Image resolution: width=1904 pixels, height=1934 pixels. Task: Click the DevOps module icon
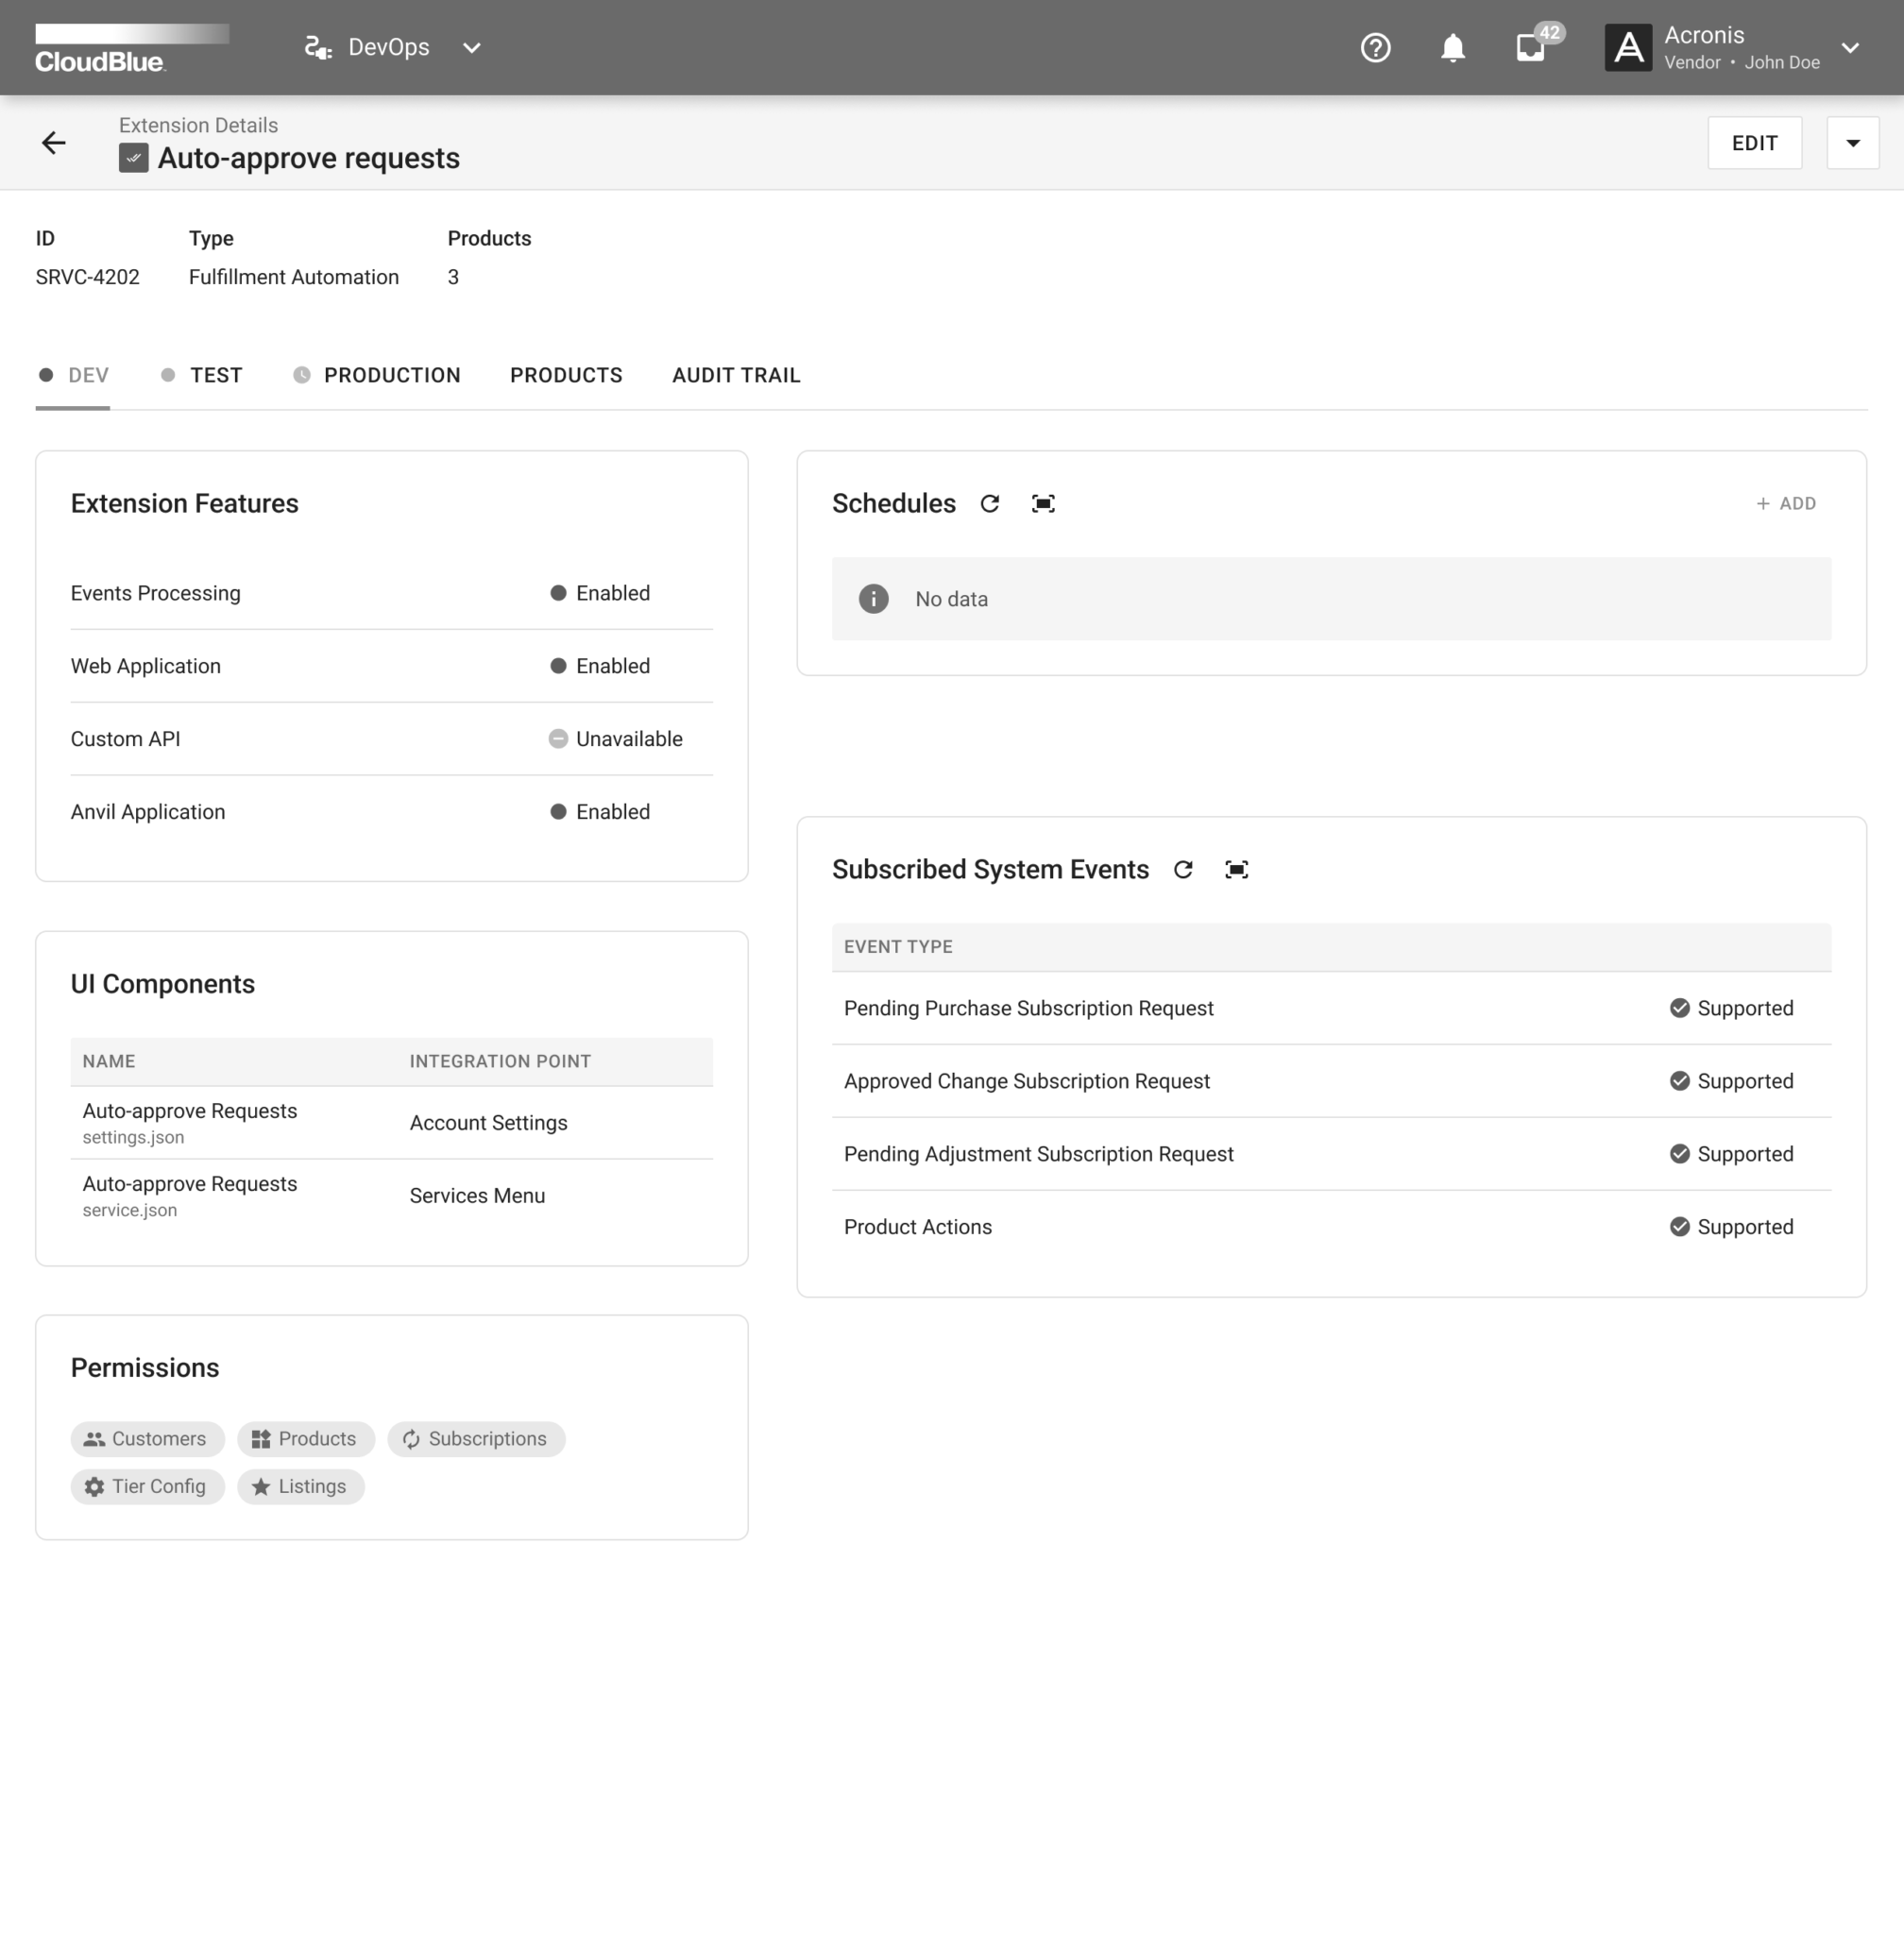[x=318, y=48]
